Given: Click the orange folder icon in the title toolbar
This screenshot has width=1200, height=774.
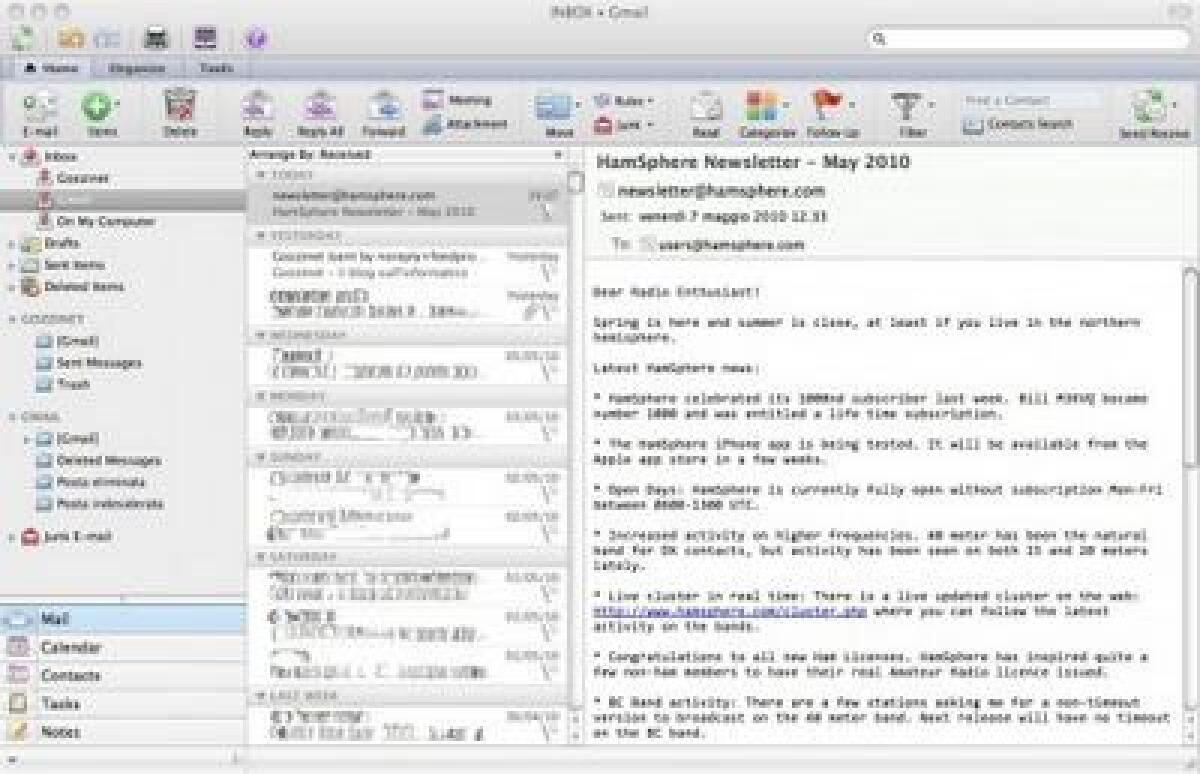Looking at the screenshot, I should click(70, 38).
